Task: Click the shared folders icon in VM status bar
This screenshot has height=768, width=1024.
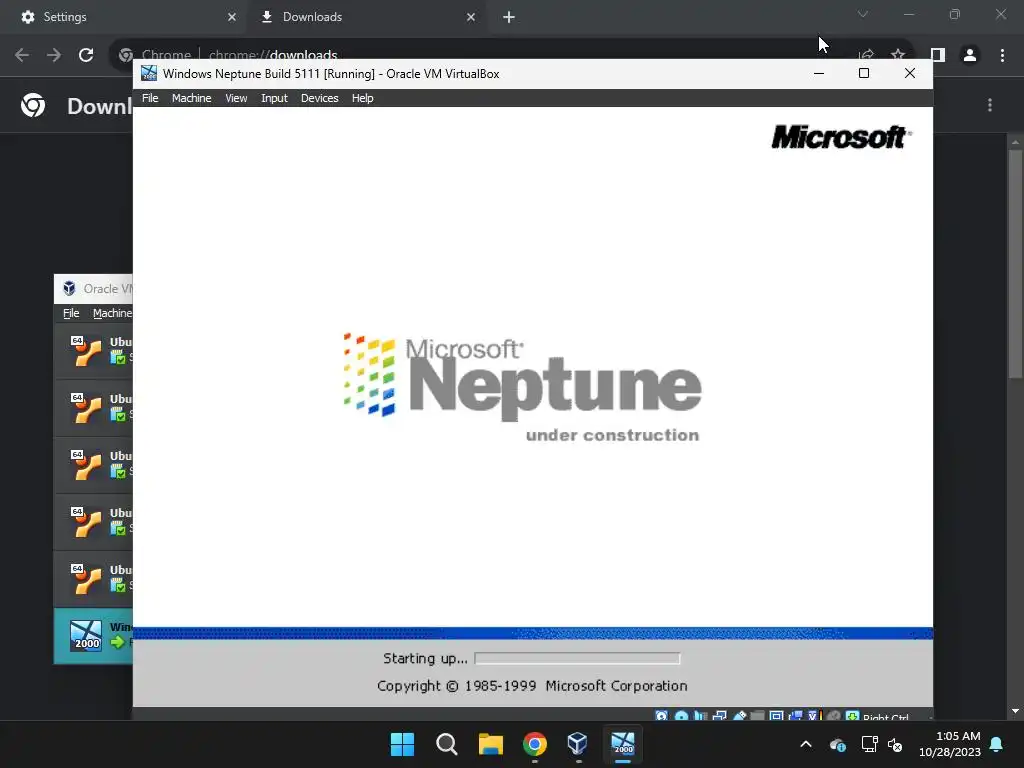Action: point(758,716)
